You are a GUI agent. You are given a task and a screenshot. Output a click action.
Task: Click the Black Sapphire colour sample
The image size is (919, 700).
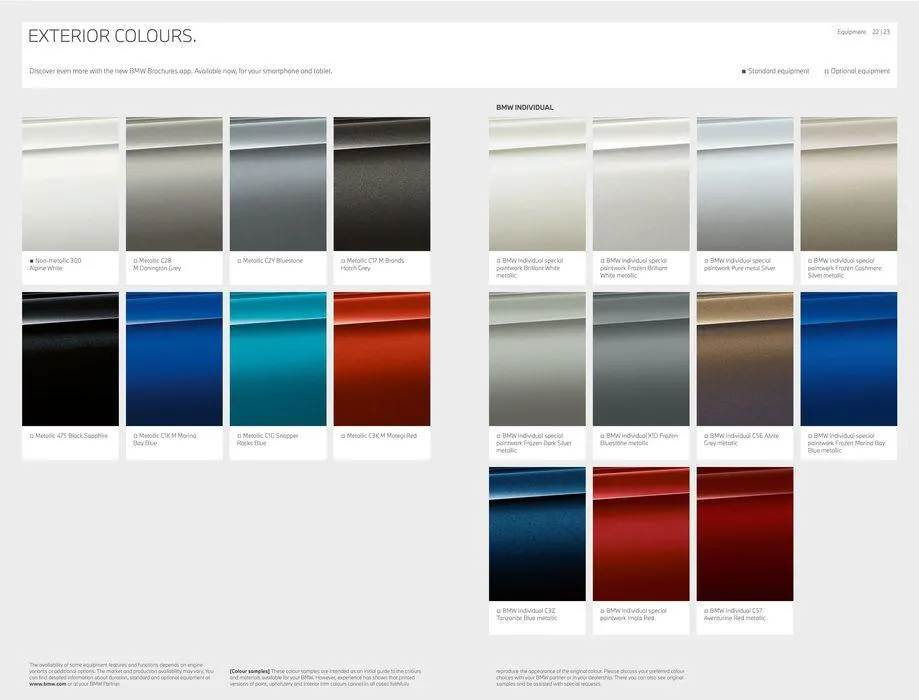click(x=70, y=359)
